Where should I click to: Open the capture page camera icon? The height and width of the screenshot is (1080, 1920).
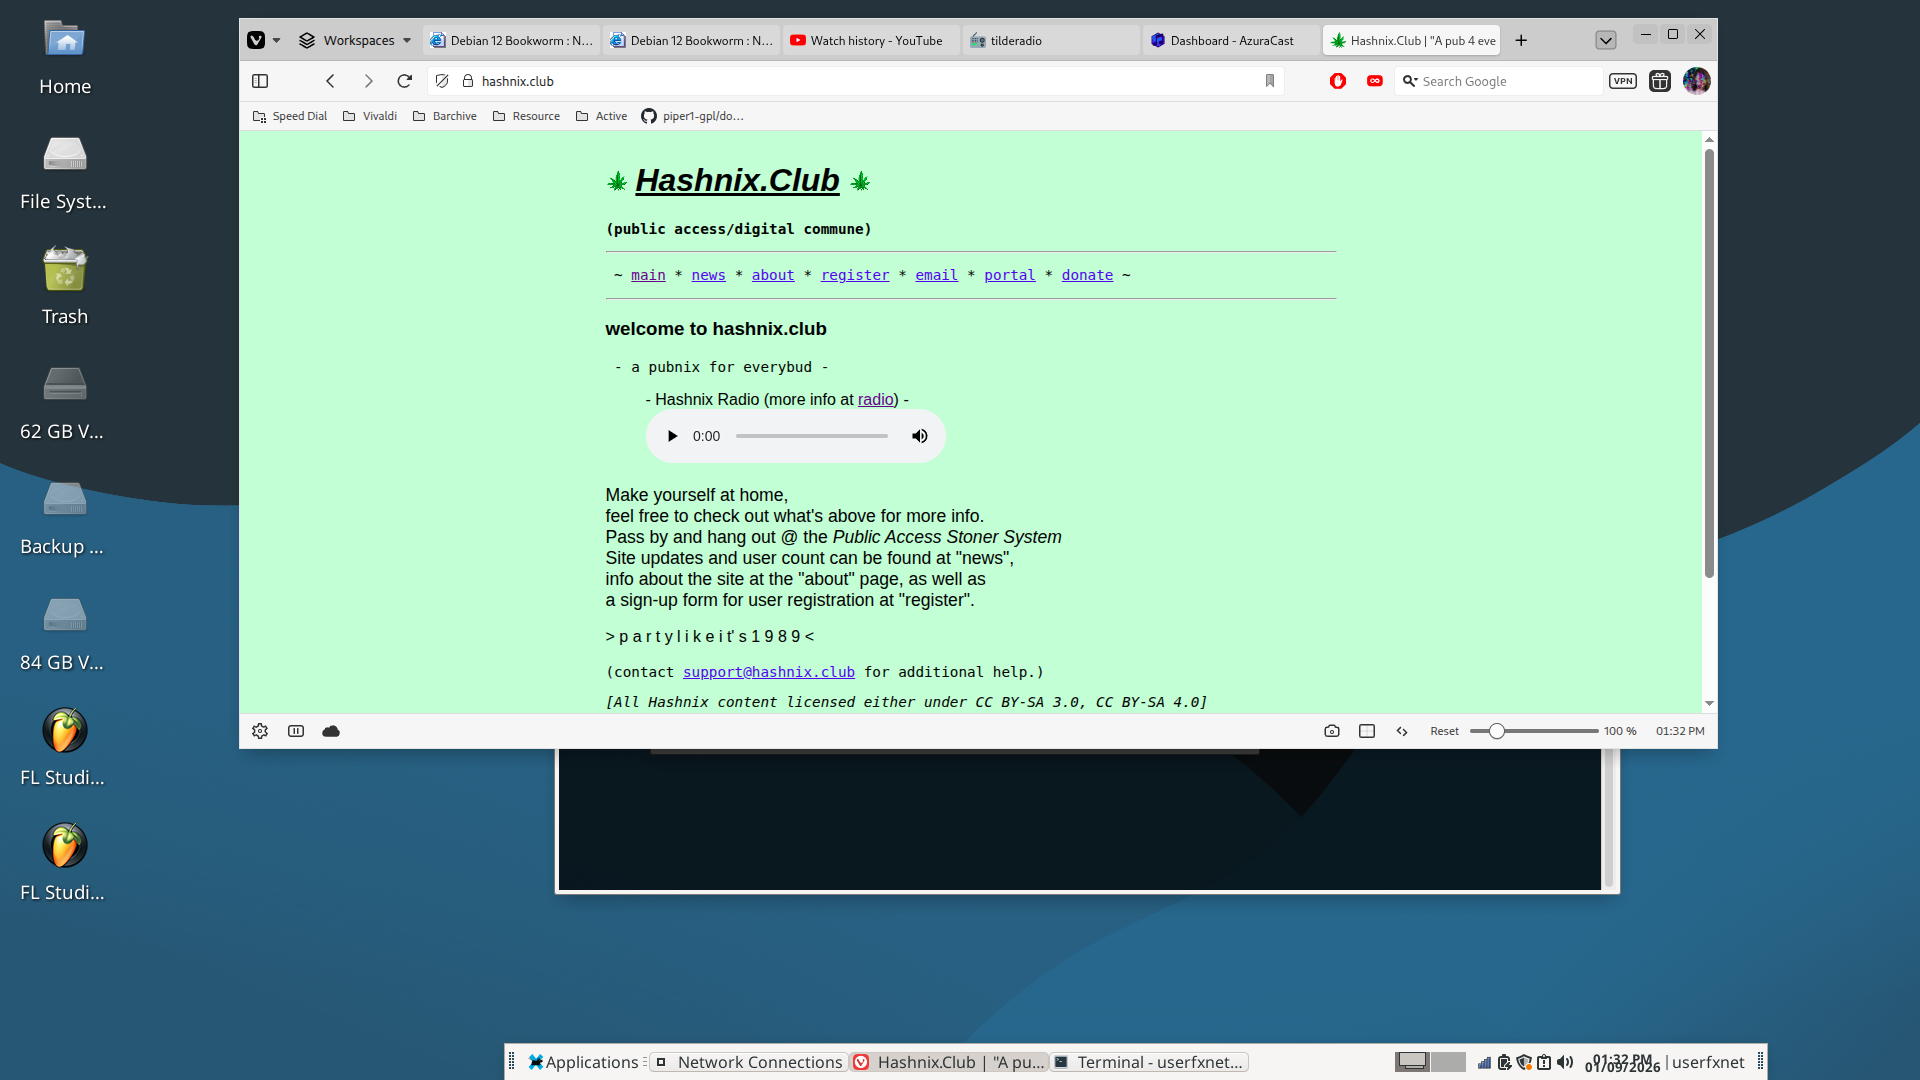pos(1331,731)
